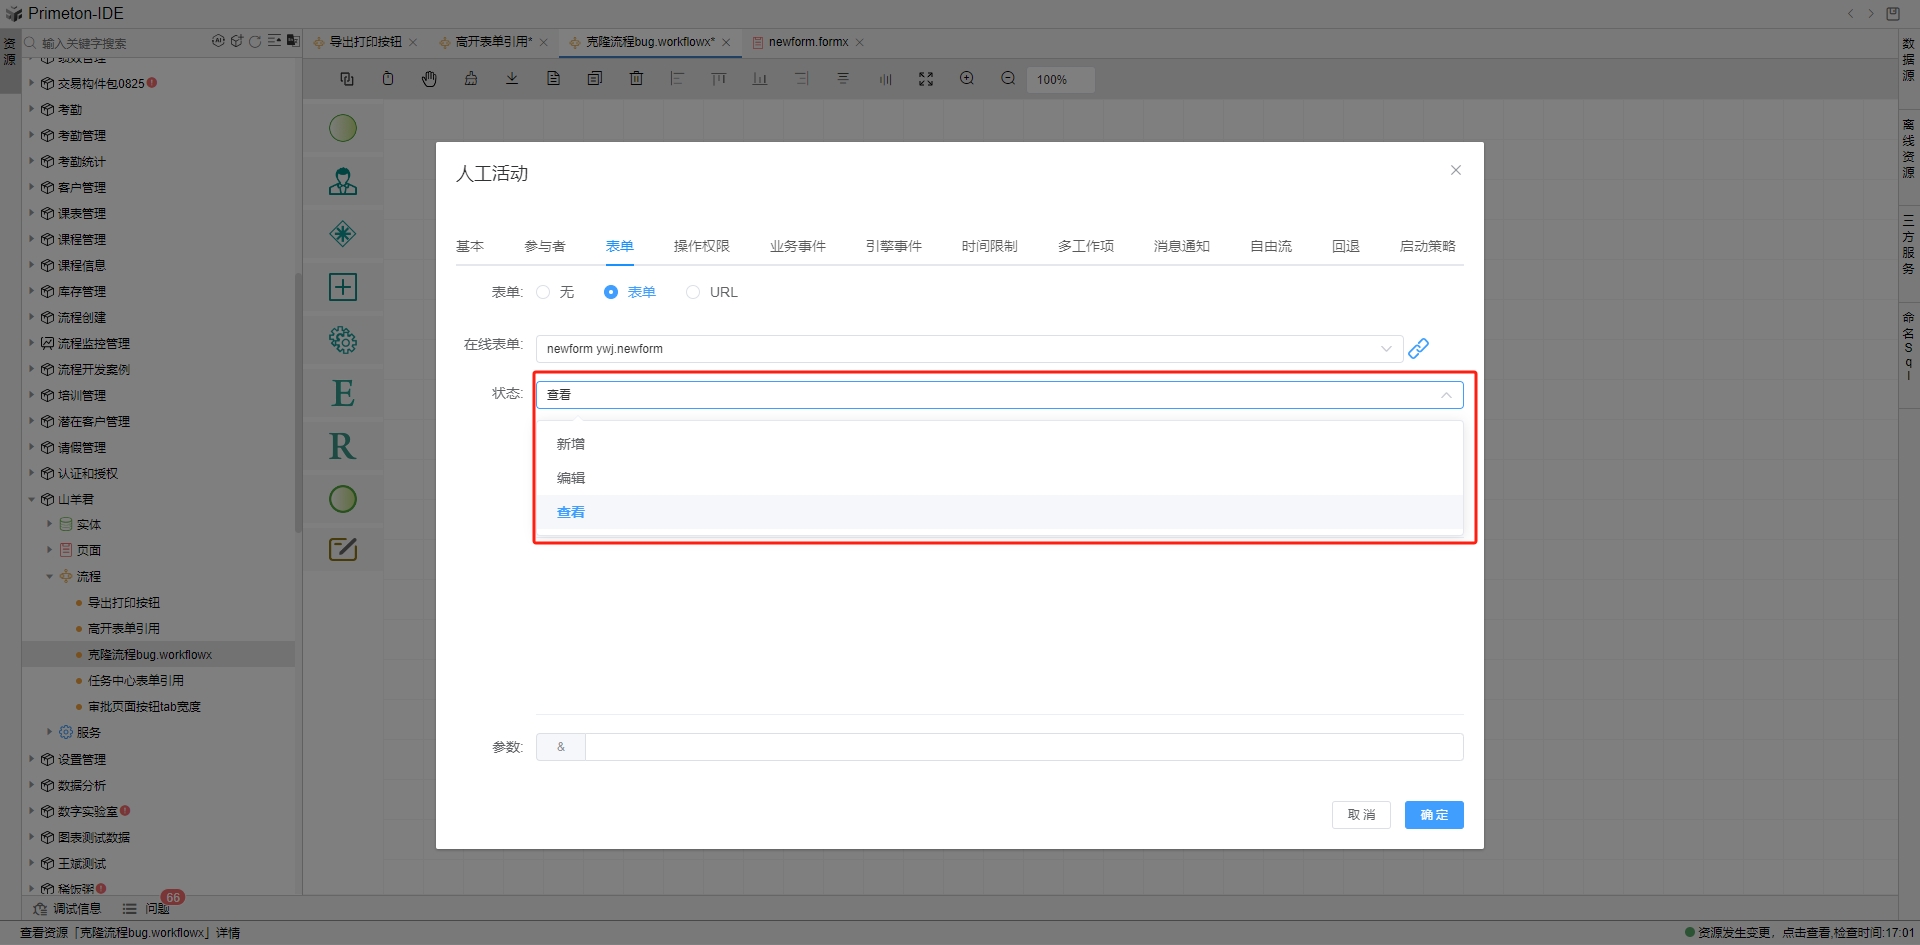Collapse the 山羊君 tree node
The height and width of the screenshot is (945, 1920).
[x=32, y=499]
